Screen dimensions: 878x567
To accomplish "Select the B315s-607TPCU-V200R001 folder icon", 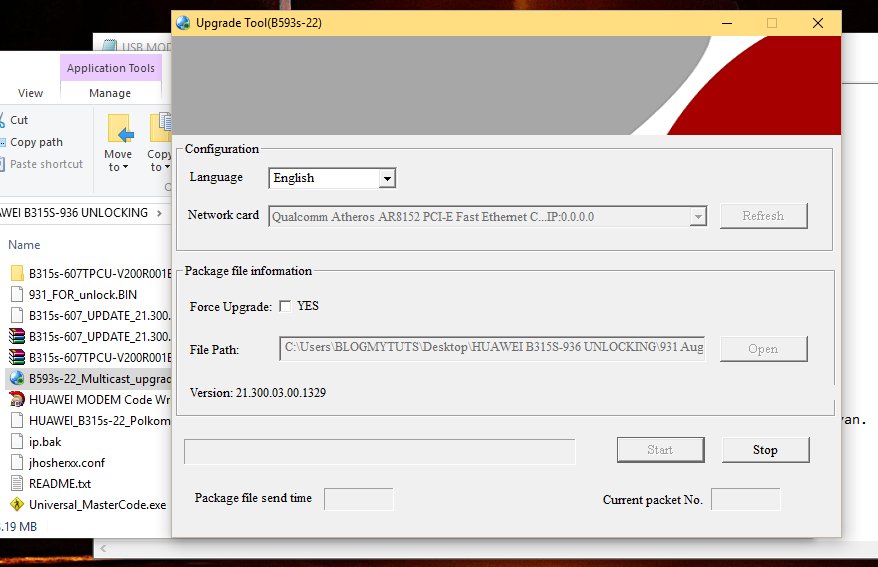I will click(x=17, y=274).
